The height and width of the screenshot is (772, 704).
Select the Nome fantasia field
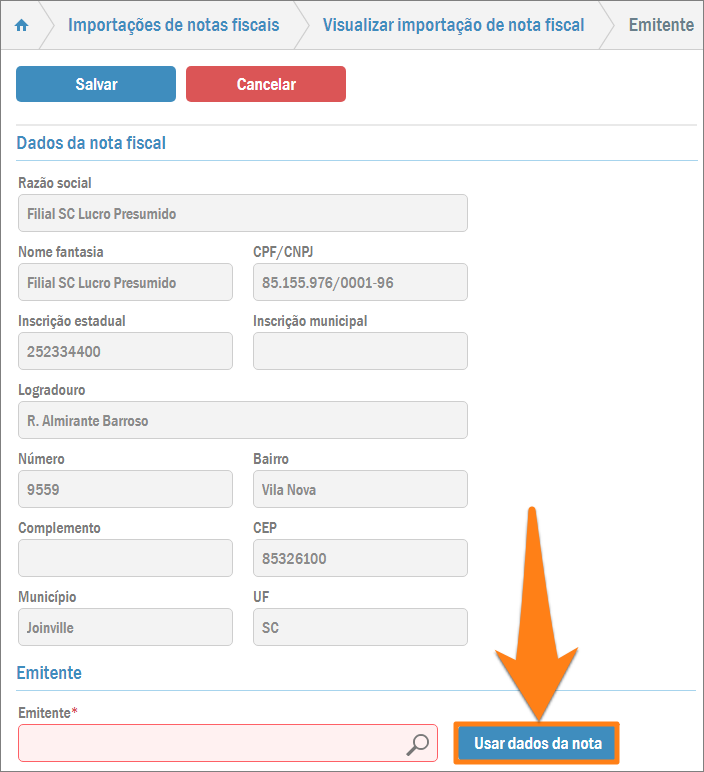(x=125, y=282)
